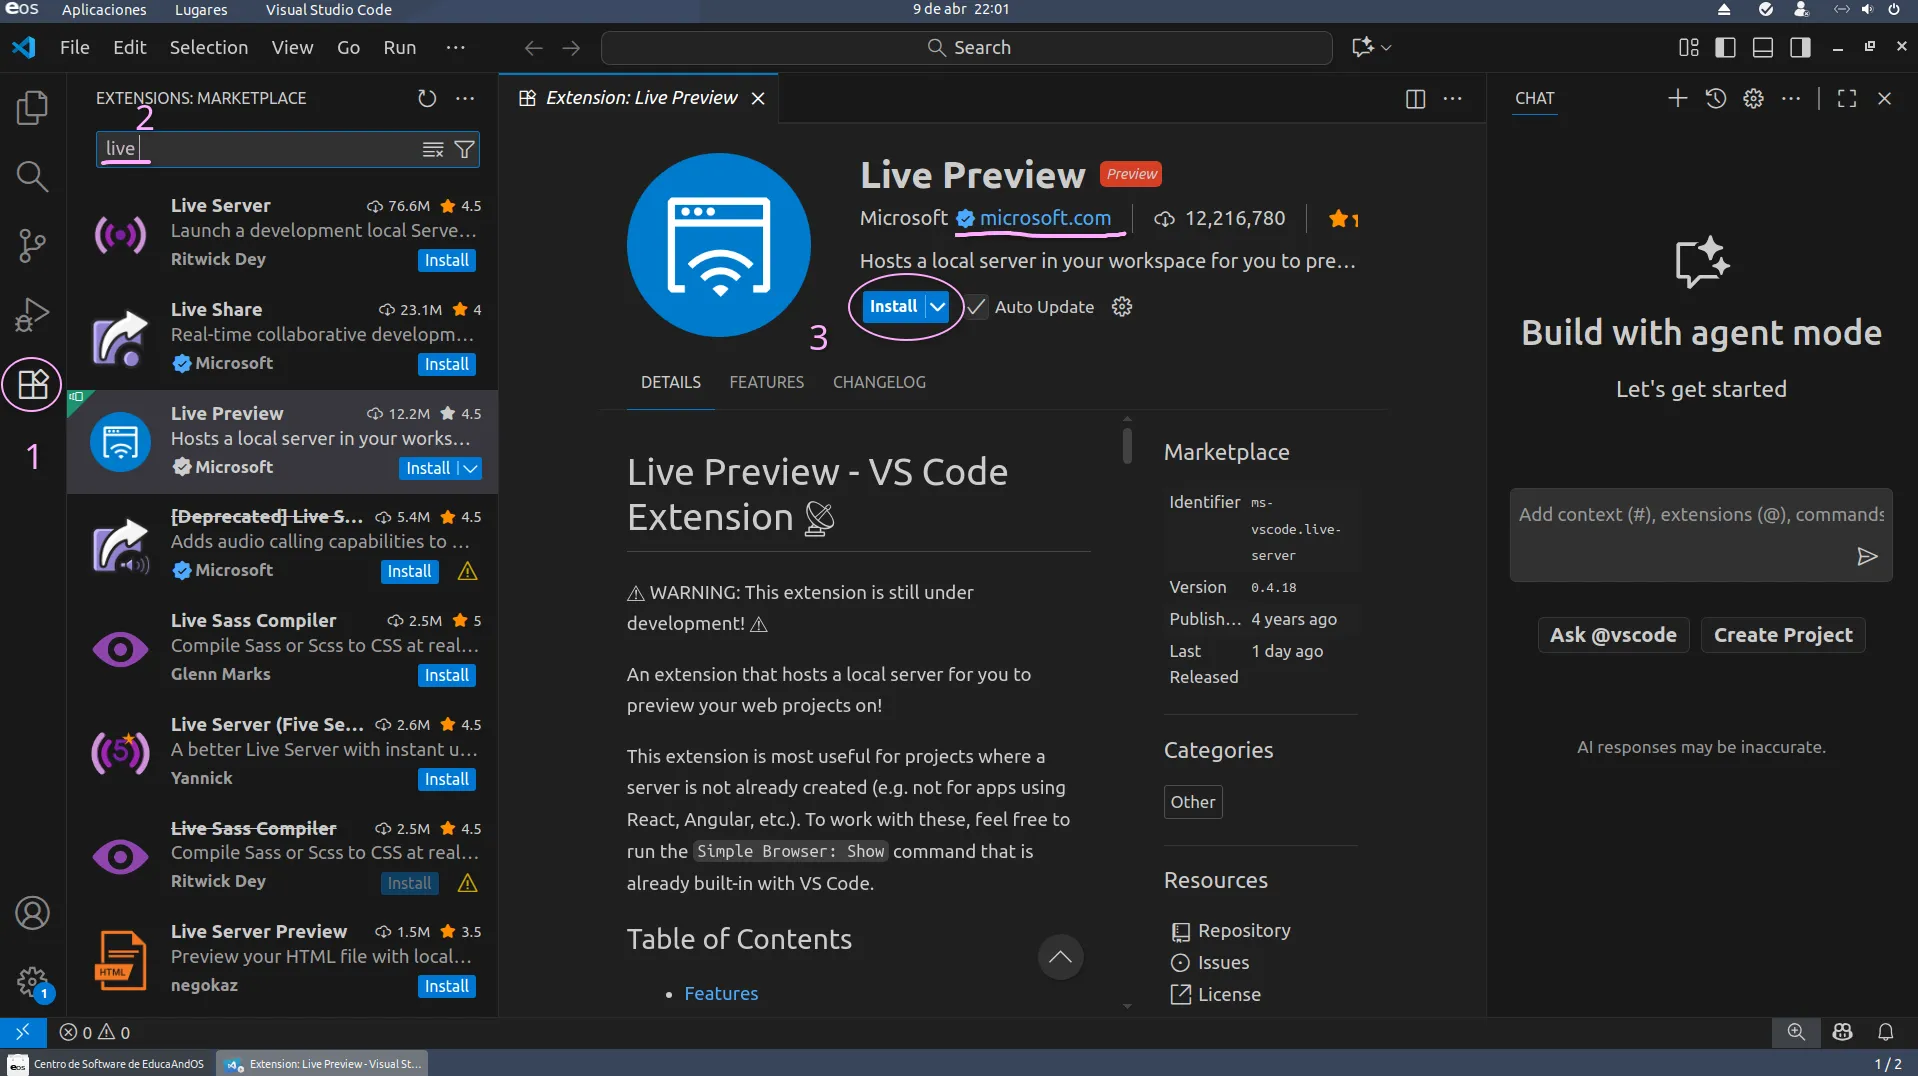Open the Extensions view in the Activity Bar
Image resolution: width=1918 pixels, height=1076 pixels.
click(x=32, y=384)
